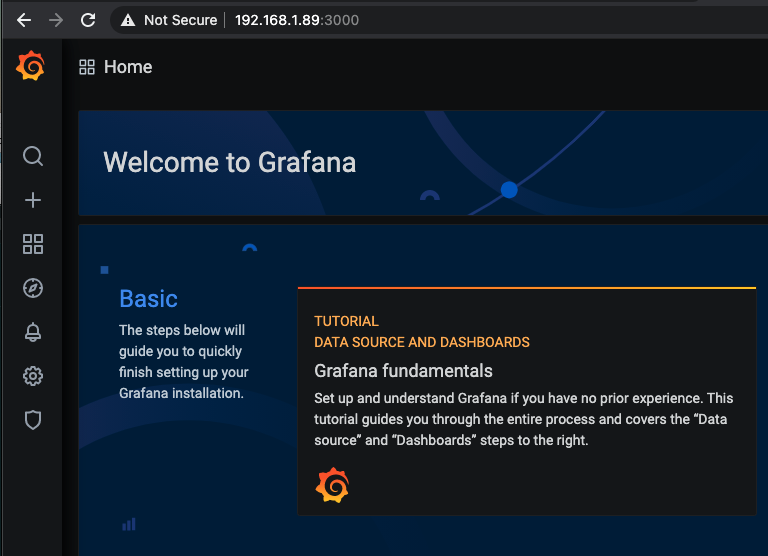
Task: Open the Home dashboard picker title
Action: 128,67
